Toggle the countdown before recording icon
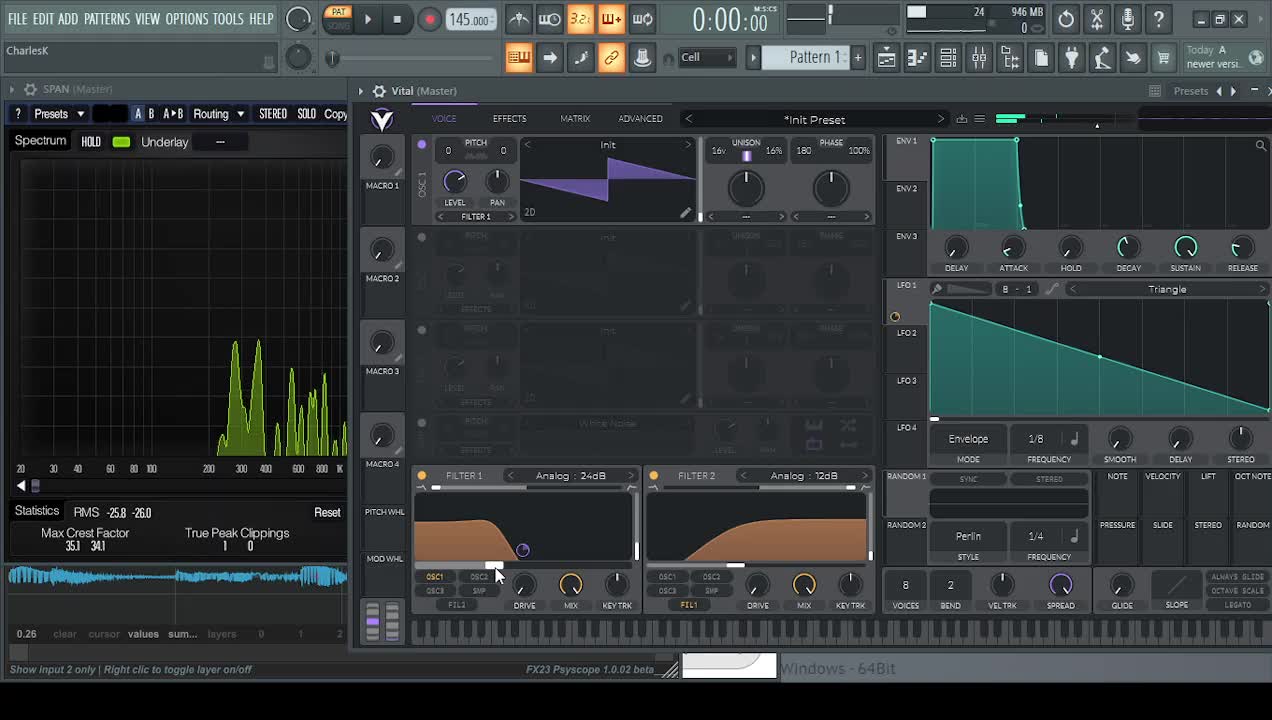 pyautogui.click(x=580, y=19)
